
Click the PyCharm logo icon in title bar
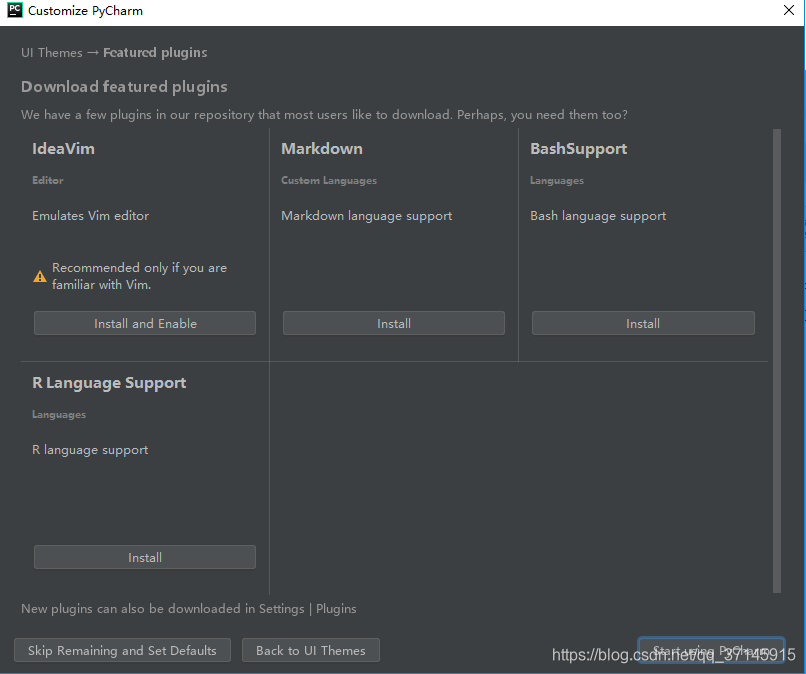pos(15,10)
